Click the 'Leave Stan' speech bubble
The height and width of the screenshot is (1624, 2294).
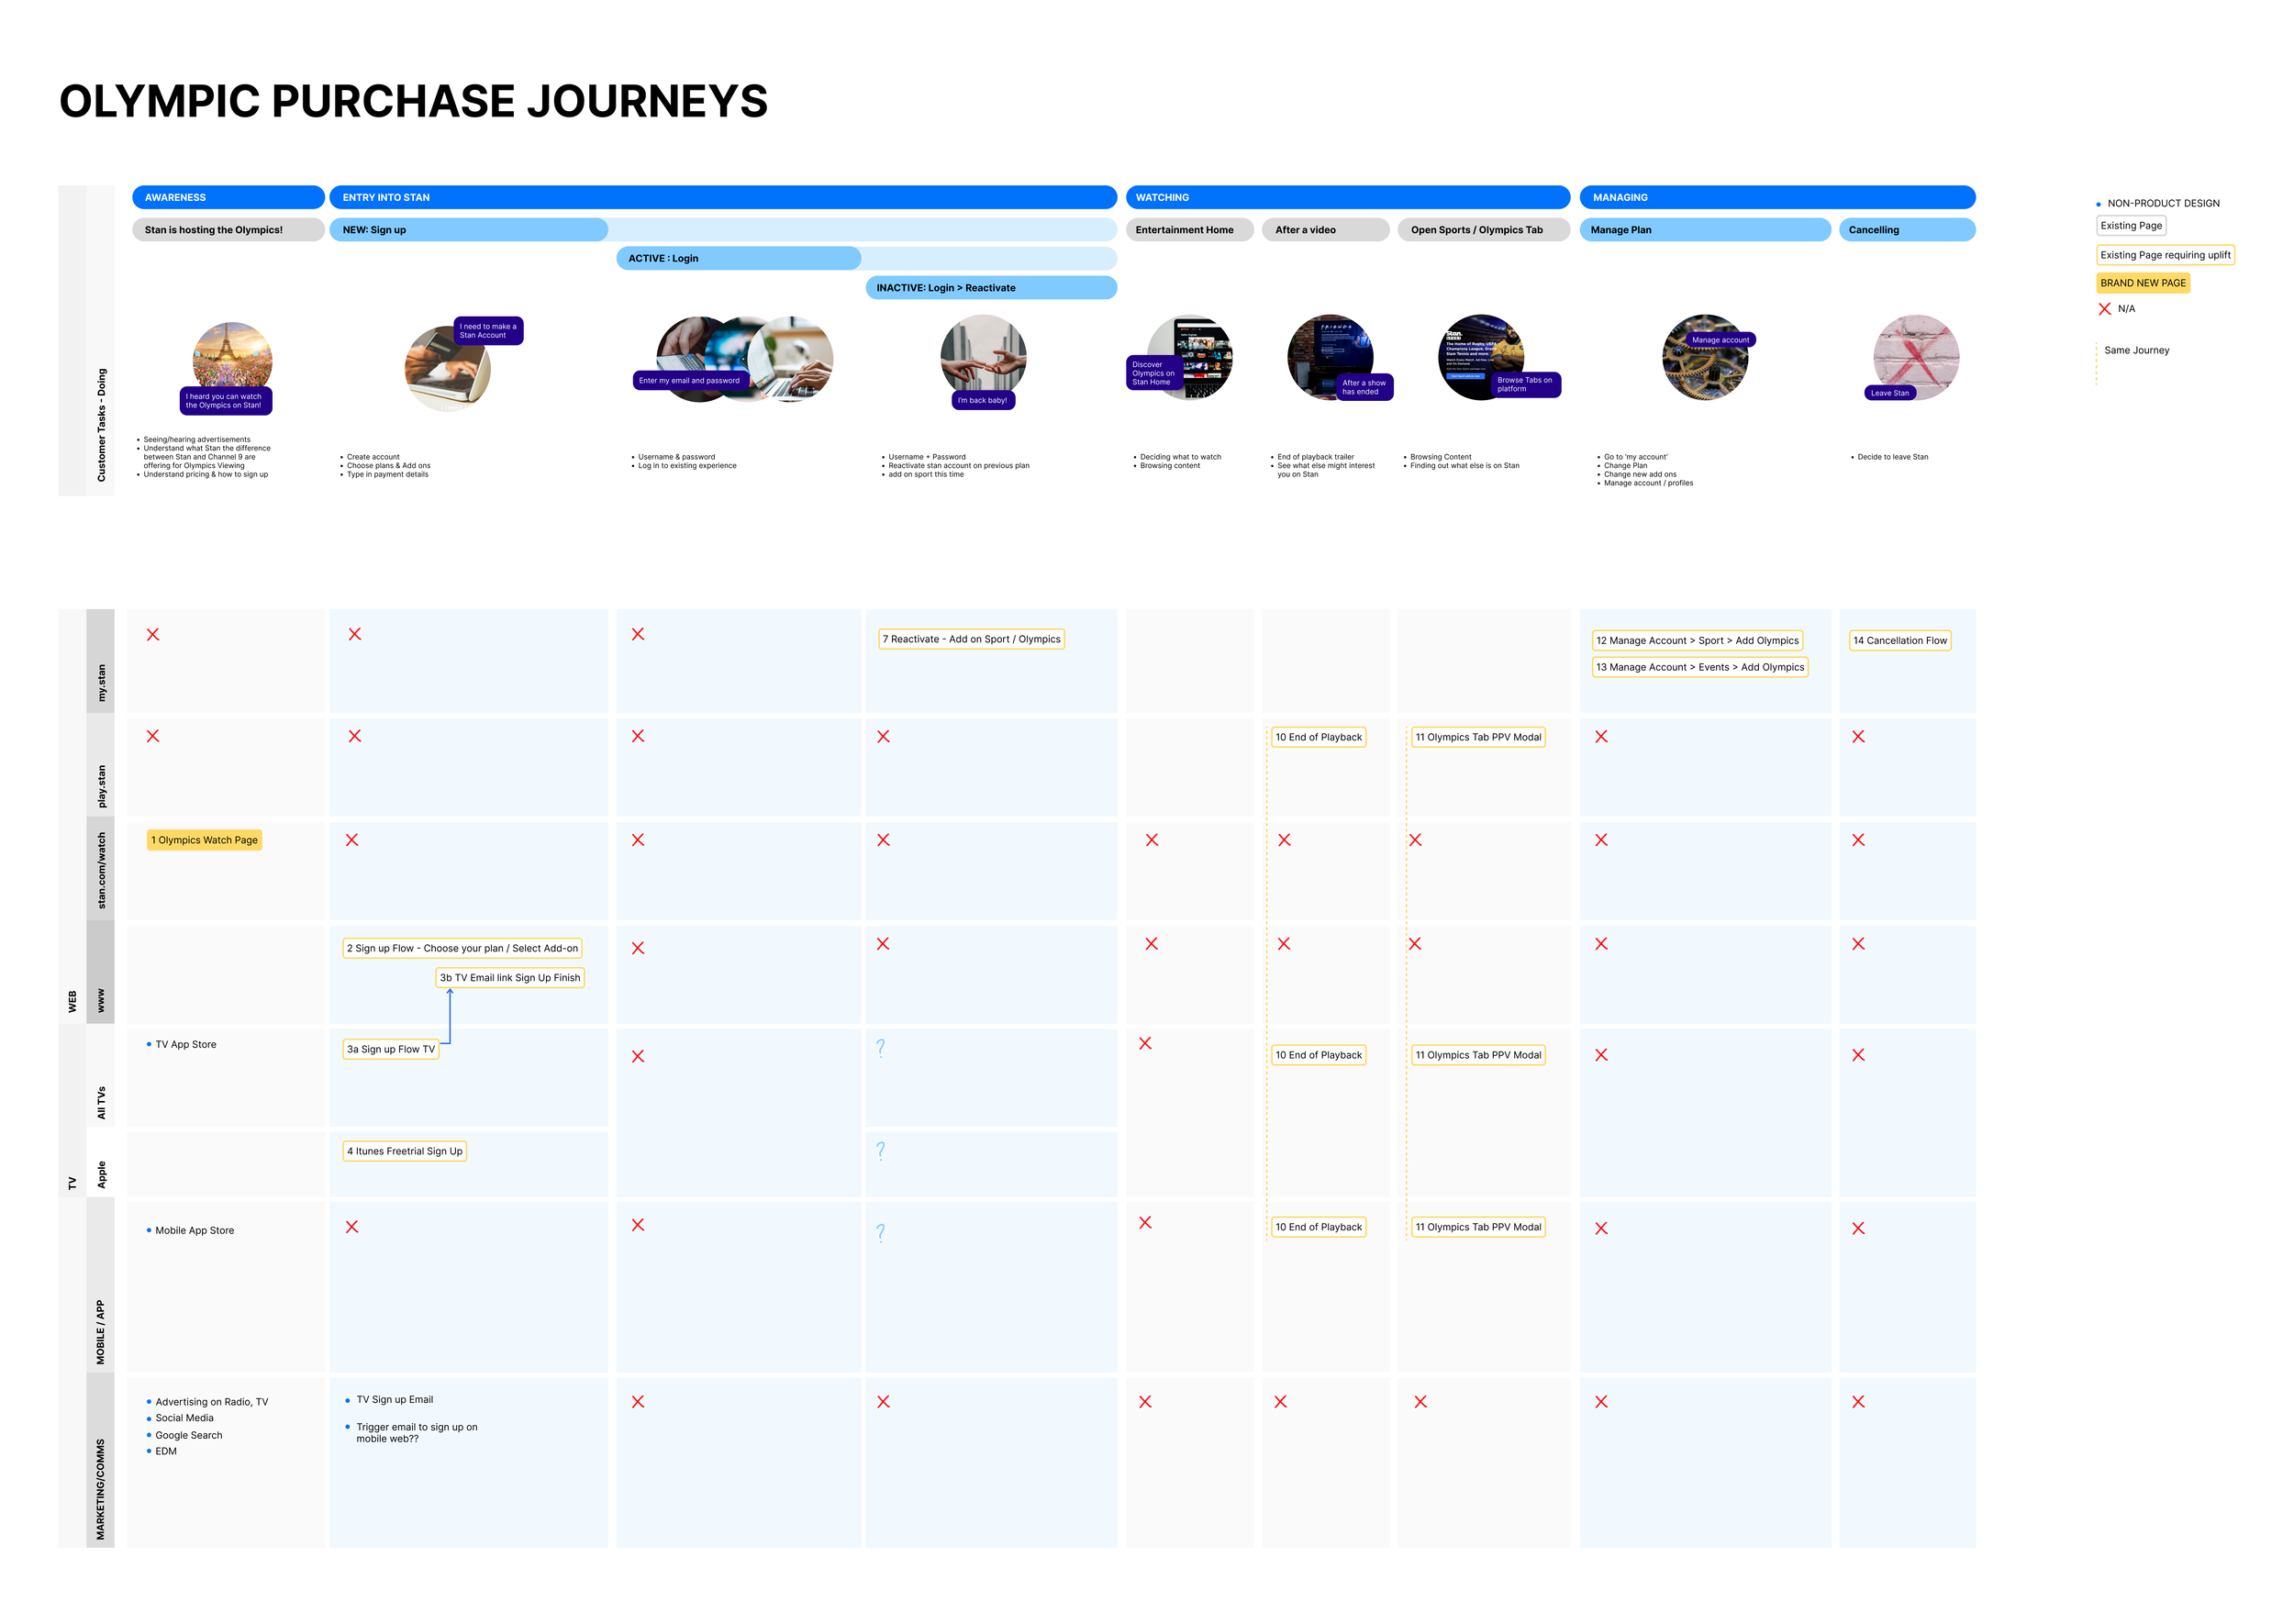pyautogui.click(x=1889, y=393)
